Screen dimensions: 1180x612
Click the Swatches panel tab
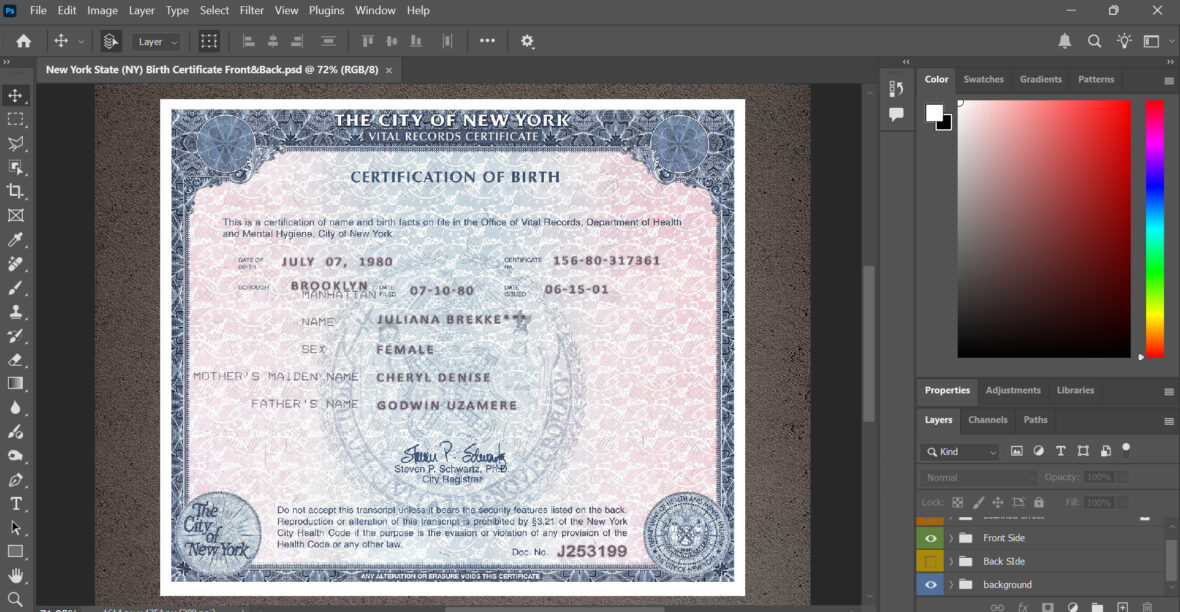click(x=984, y=79)
